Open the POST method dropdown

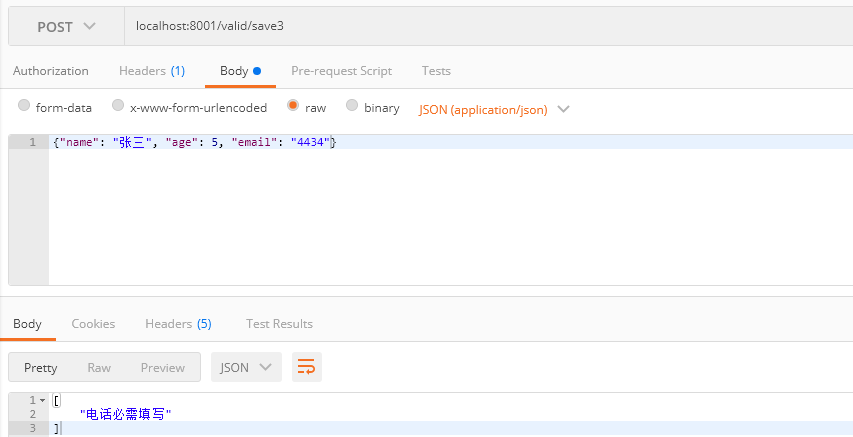[66, 27]
